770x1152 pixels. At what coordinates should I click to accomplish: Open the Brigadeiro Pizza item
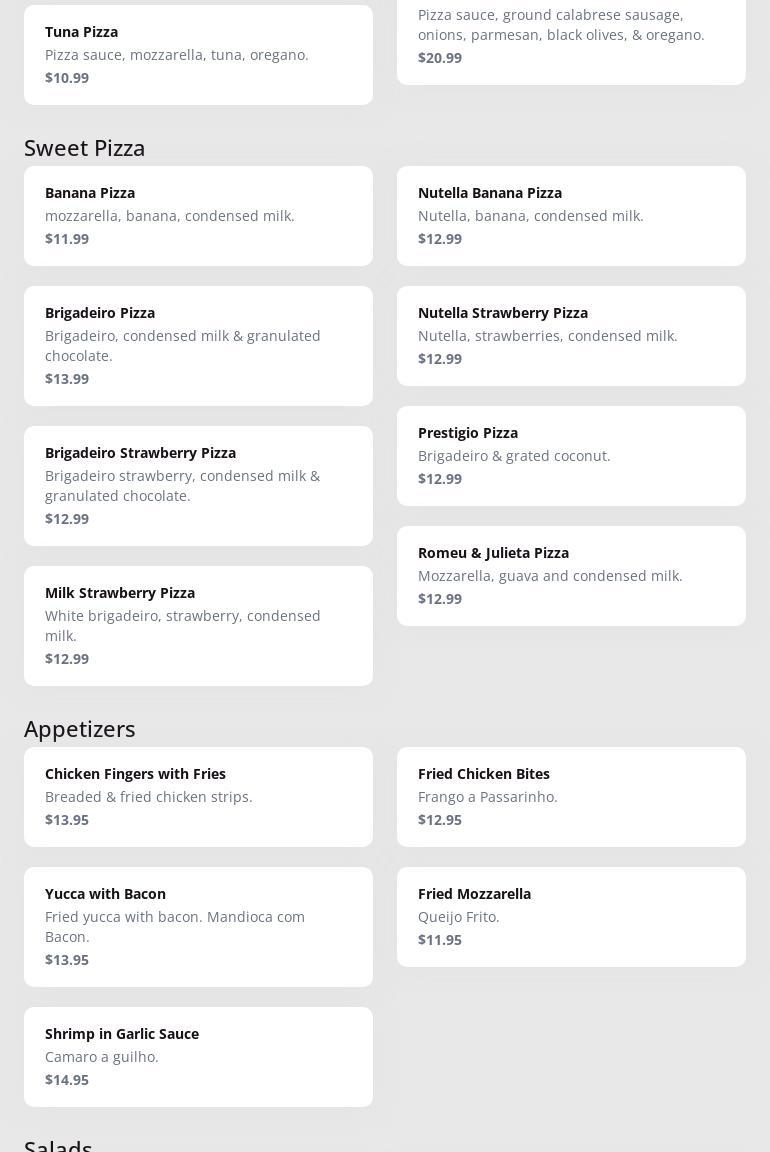click(x=198, y=345)
